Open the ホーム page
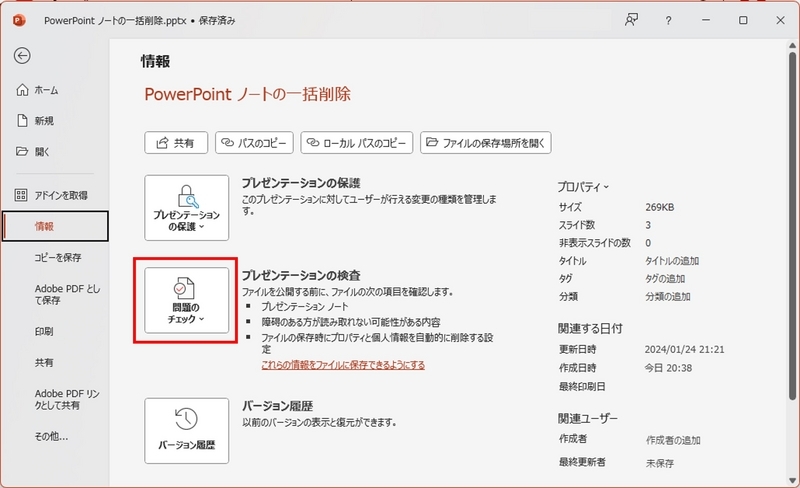 (x=55, y=90)
